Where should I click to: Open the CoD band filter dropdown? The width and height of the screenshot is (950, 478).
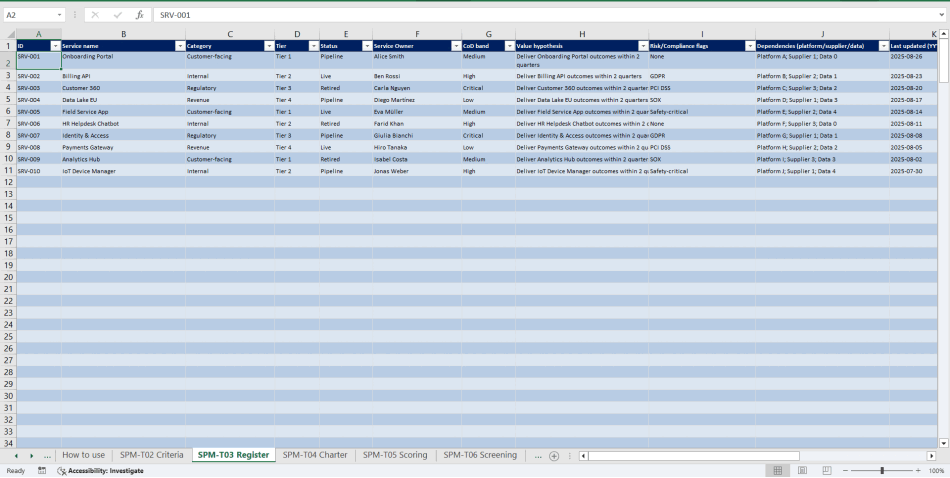point(510,46)
